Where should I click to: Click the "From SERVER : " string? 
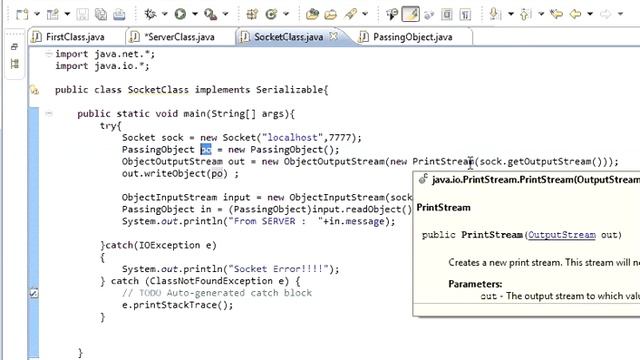(x=278, y=221)
